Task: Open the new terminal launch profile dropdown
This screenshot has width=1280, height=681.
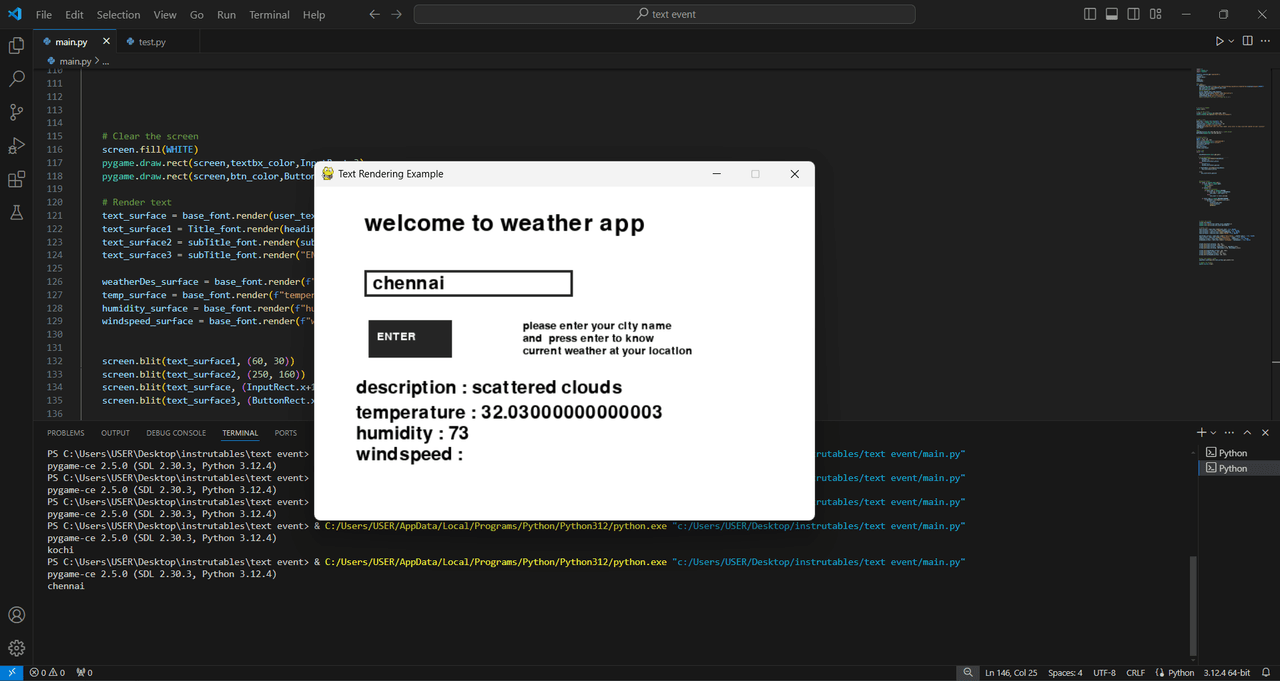Action: 1214,433
